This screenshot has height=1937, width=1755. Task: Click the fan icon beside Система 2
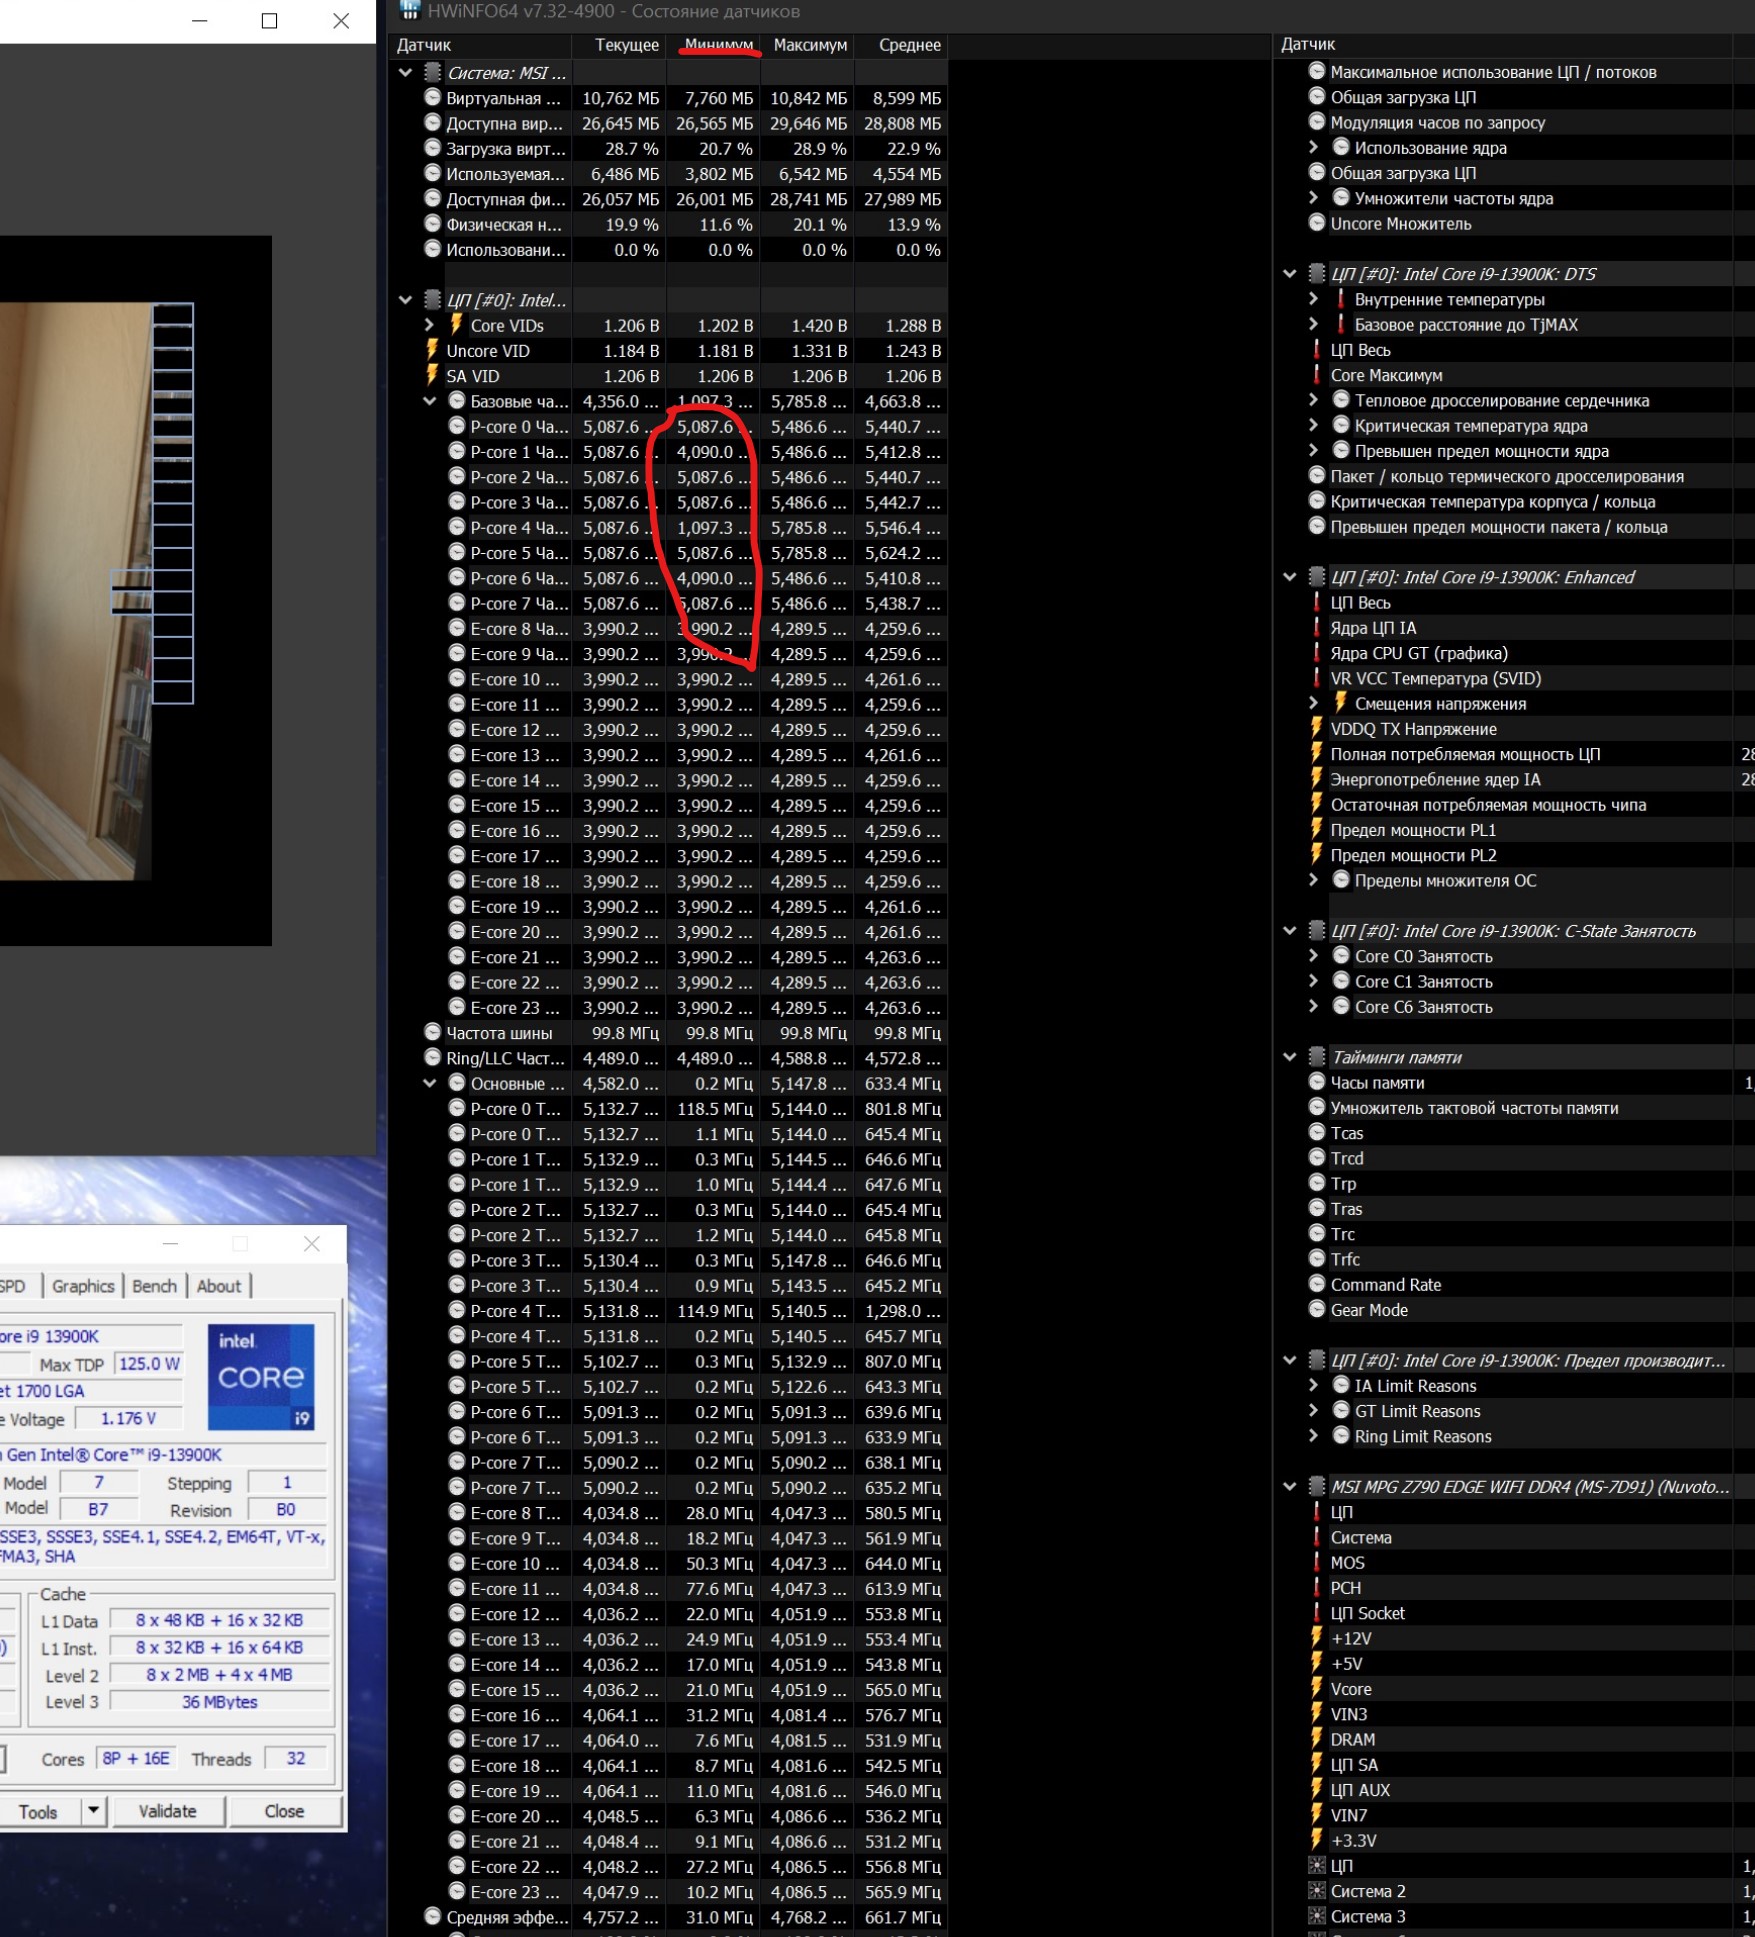(1317, 1890)
